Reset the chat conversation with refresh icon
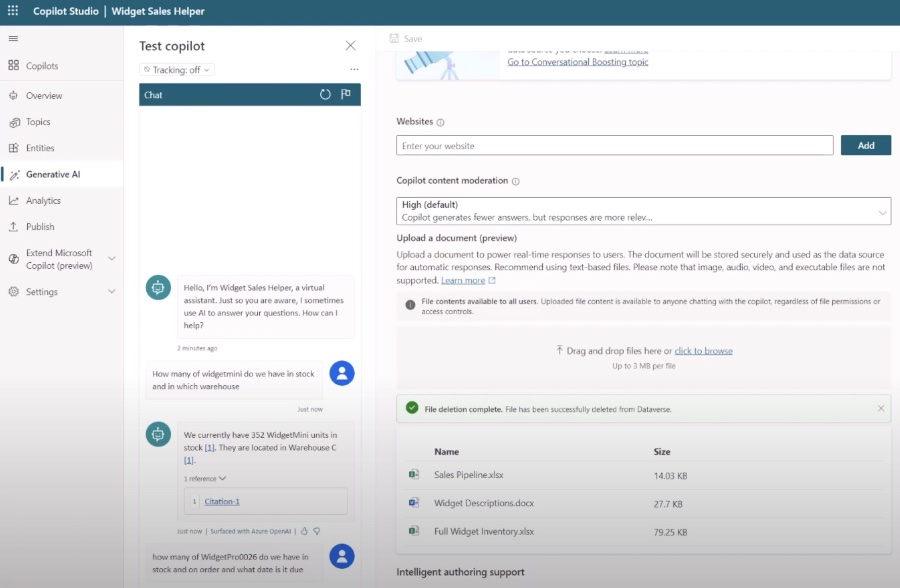Image resolution: width=900 pixels, height=588 pixels. coord(325,95)
